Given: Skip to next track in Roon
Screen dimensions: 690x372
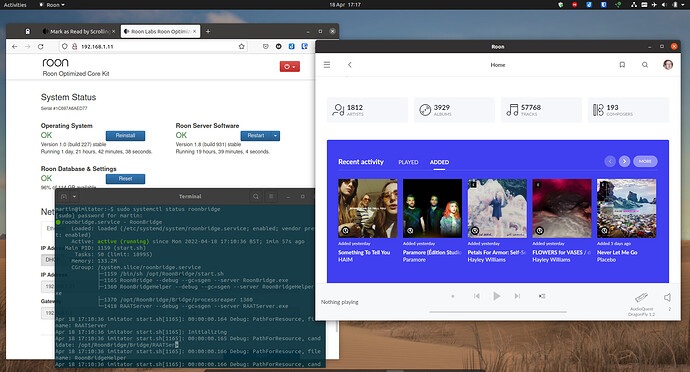Looking at the screenshot, I should coord(517,296).
